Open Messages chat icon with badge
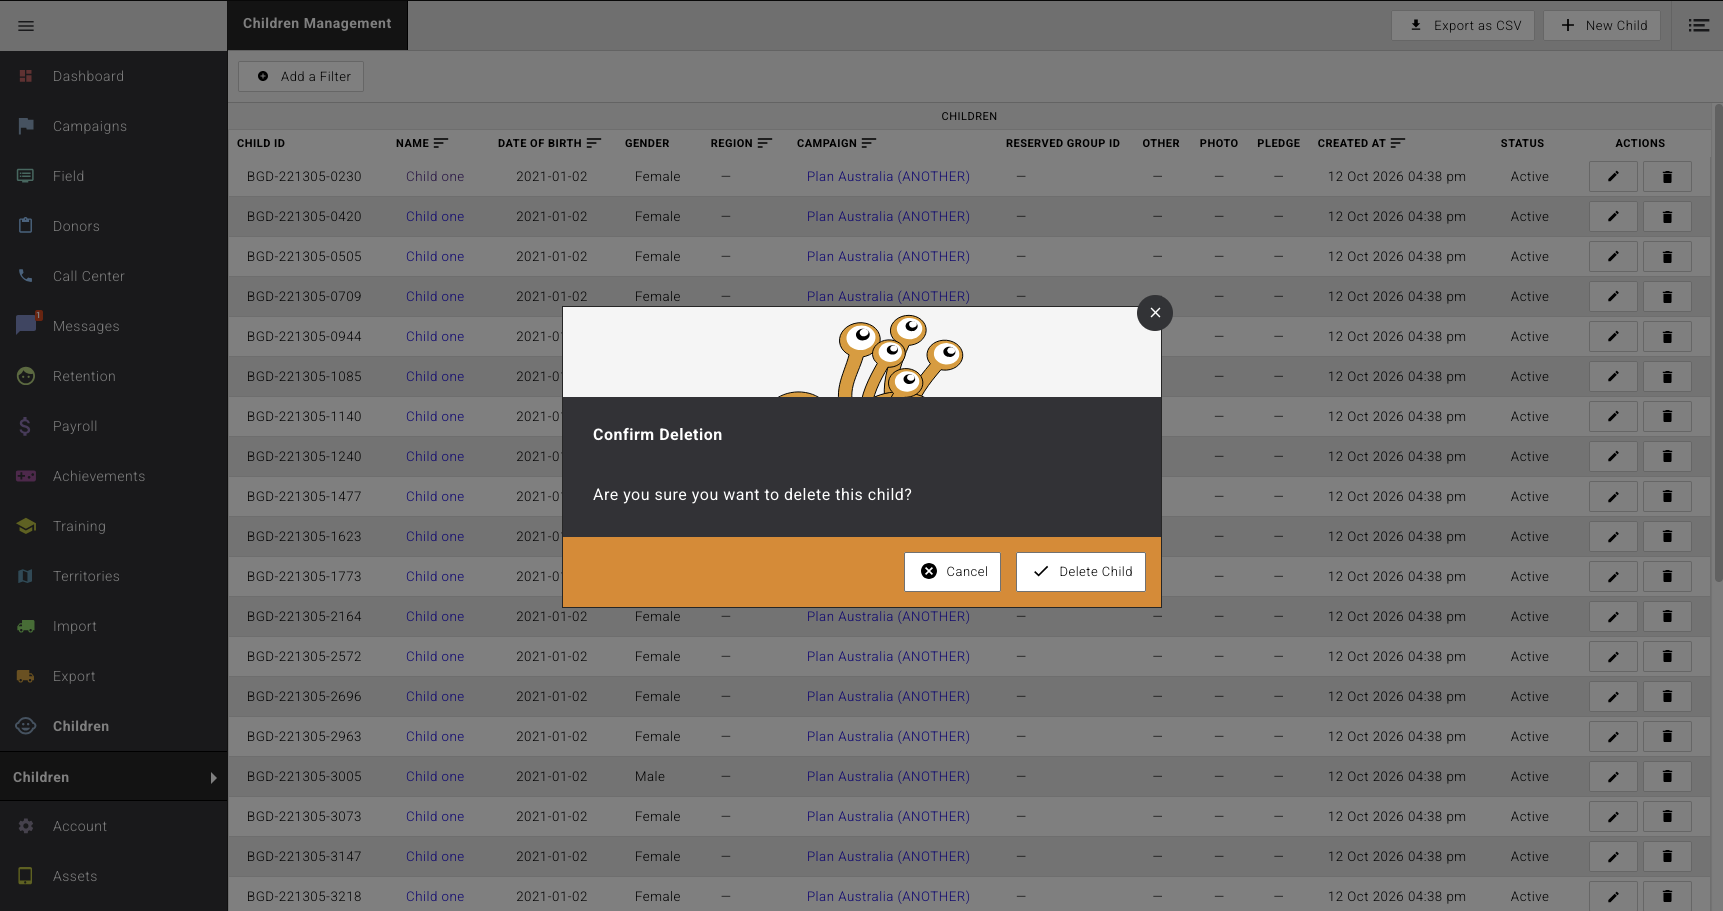The width and height of the screenshot is (1723, 911). coord(27,324)
